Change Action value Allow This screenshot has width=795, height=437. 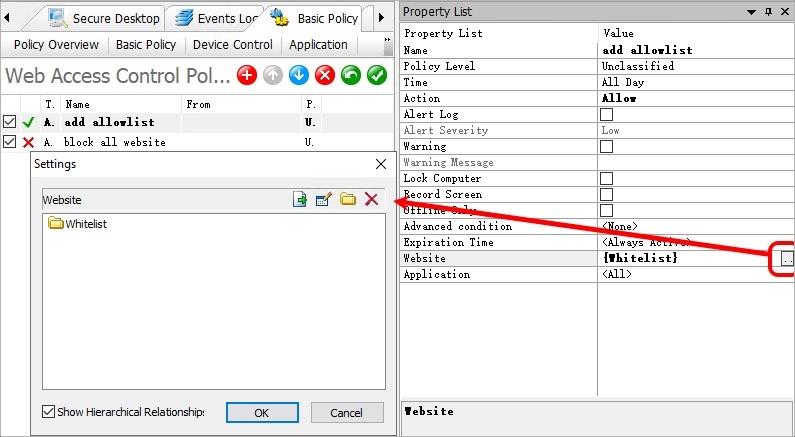[696, 98]
